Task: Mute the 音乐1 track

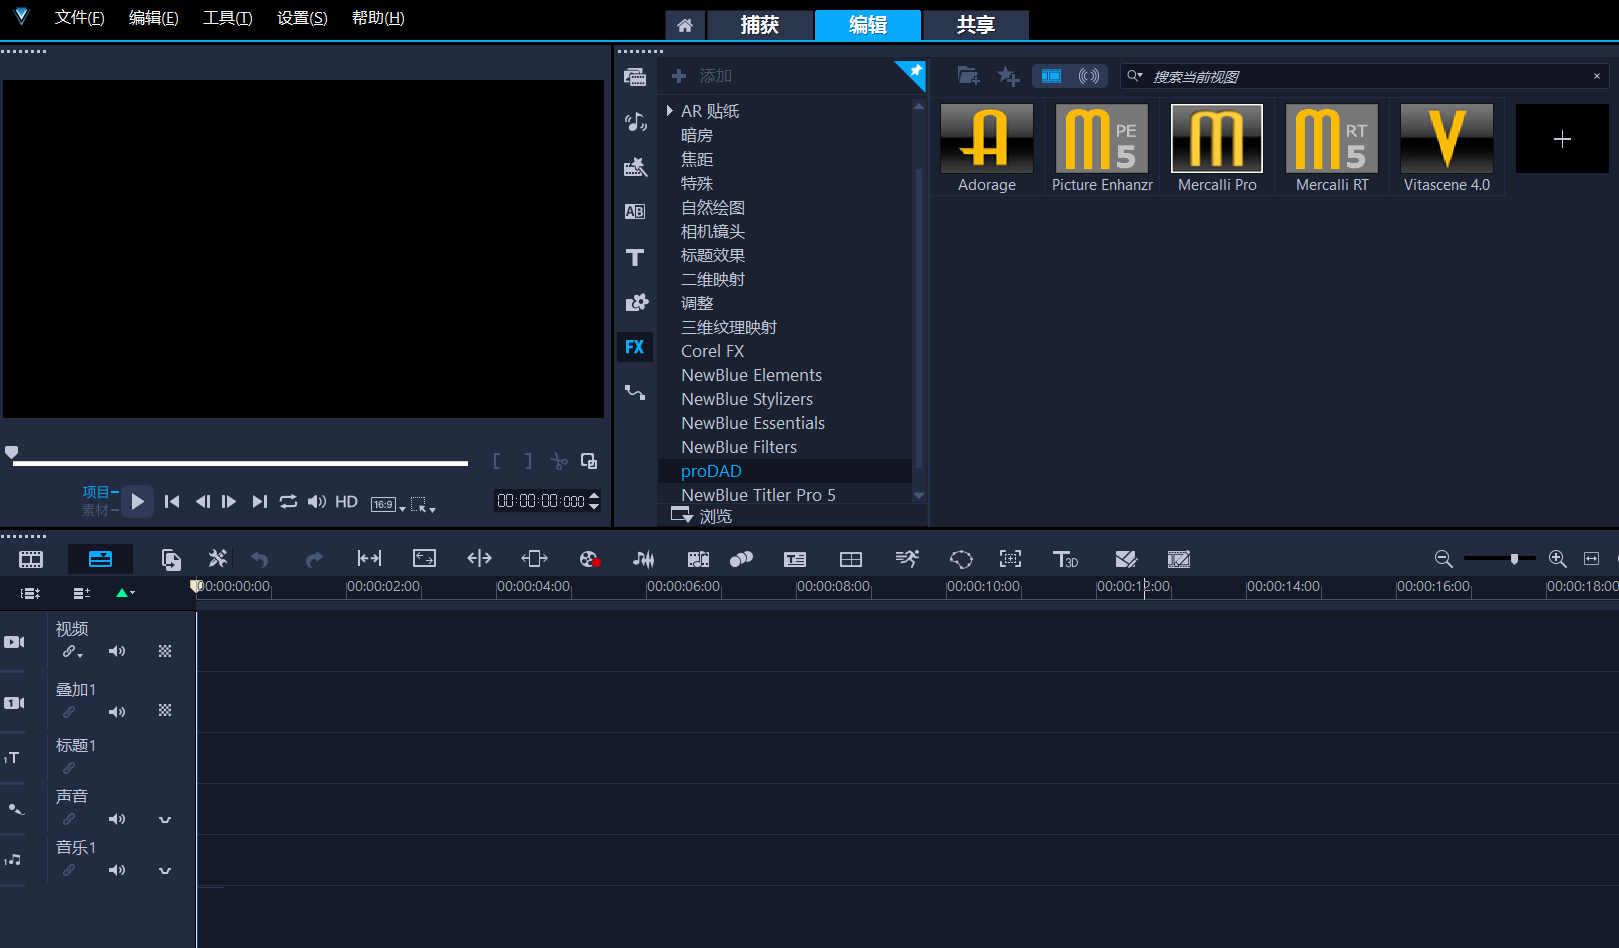Action: coord(117,870)
